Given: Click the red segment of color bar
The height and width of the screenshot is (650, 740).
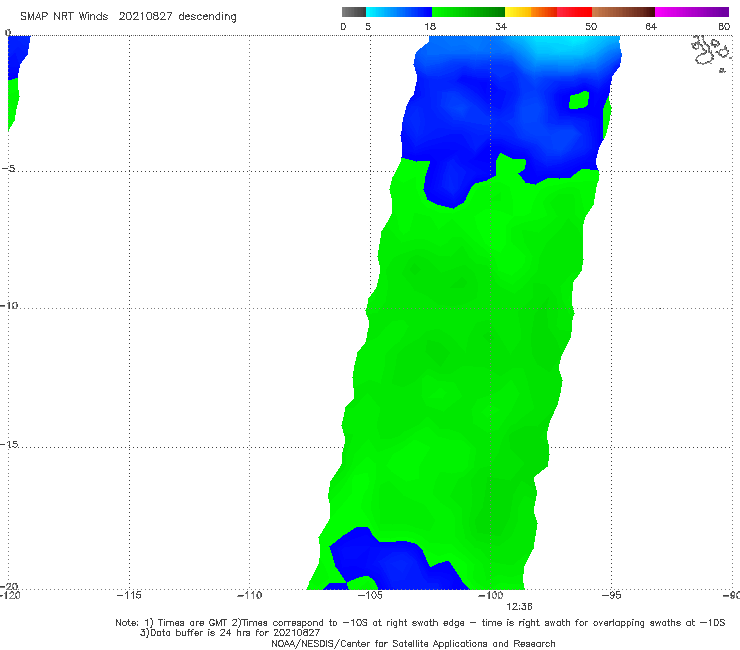Looking at the screenshot, I should 574,12.
